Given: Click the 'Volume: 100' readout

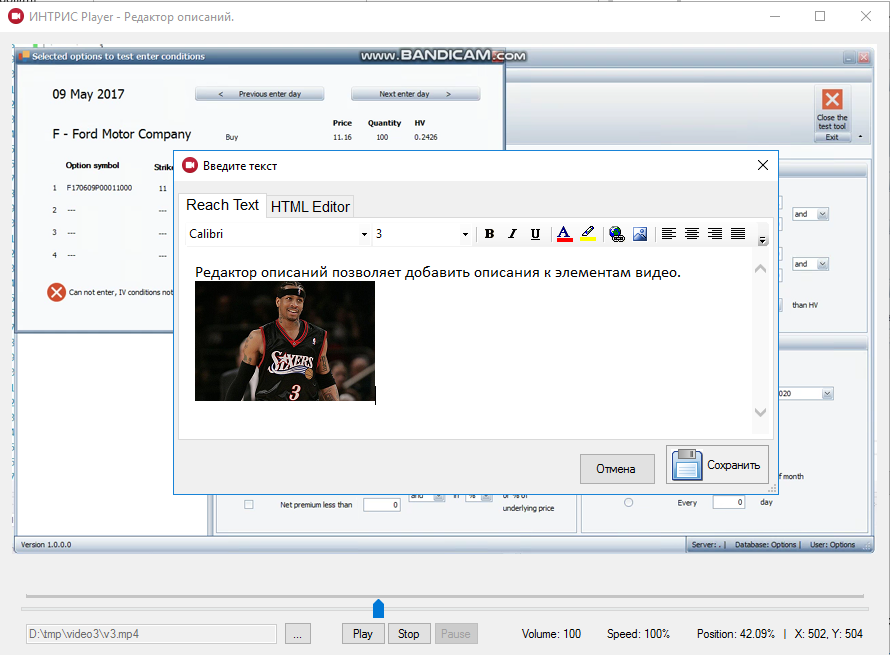Looking at the screenshot, I should (551, 633).
